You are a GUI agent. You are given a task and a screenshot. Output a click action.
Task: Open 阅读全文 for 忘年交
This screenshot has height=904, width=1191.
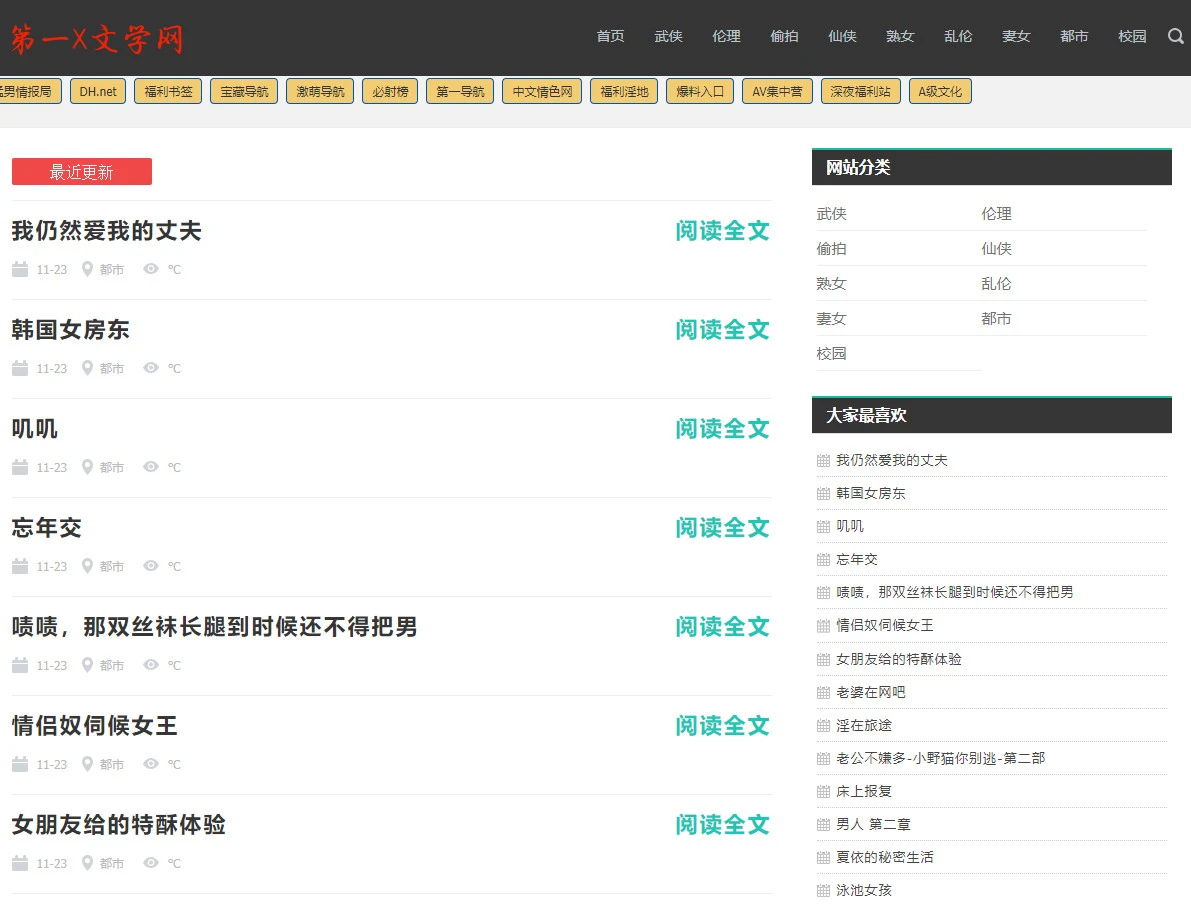coord(722,528)
